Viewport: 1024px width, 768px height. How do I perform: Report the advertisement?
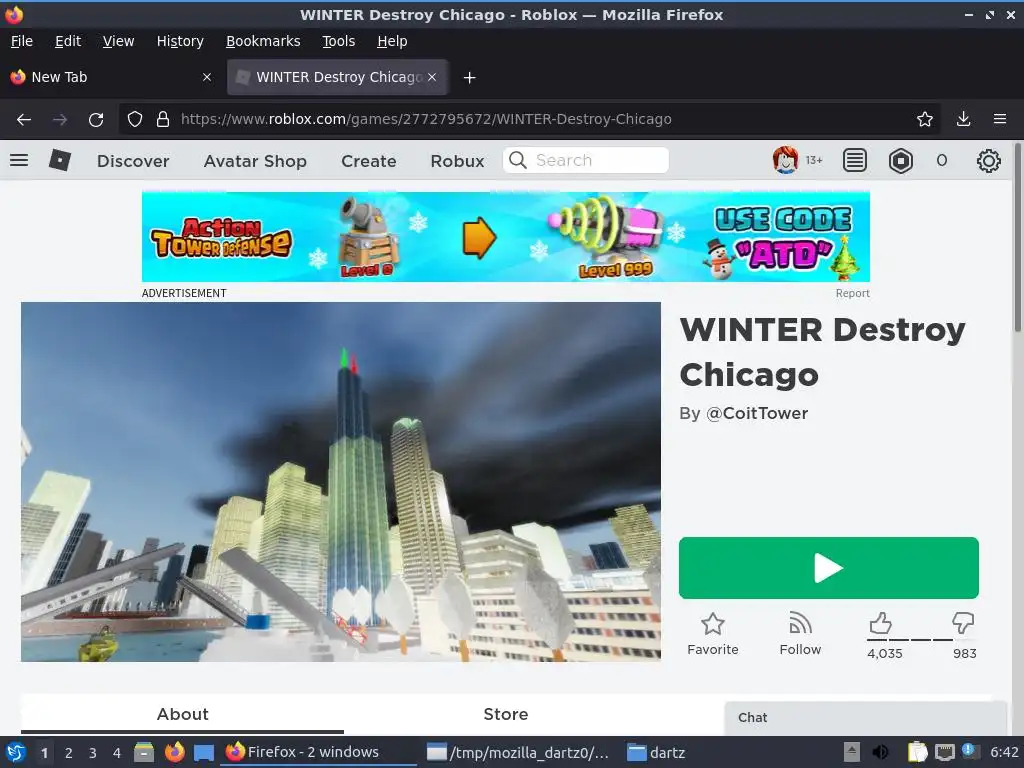click(852, 293)
